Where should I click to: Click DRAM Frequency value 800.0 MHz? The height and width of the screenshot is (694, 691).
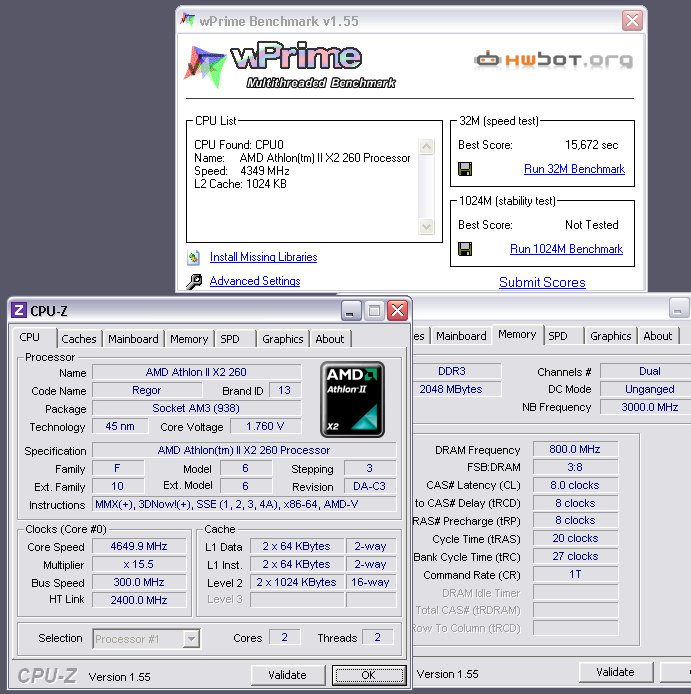tap(575, 449)
